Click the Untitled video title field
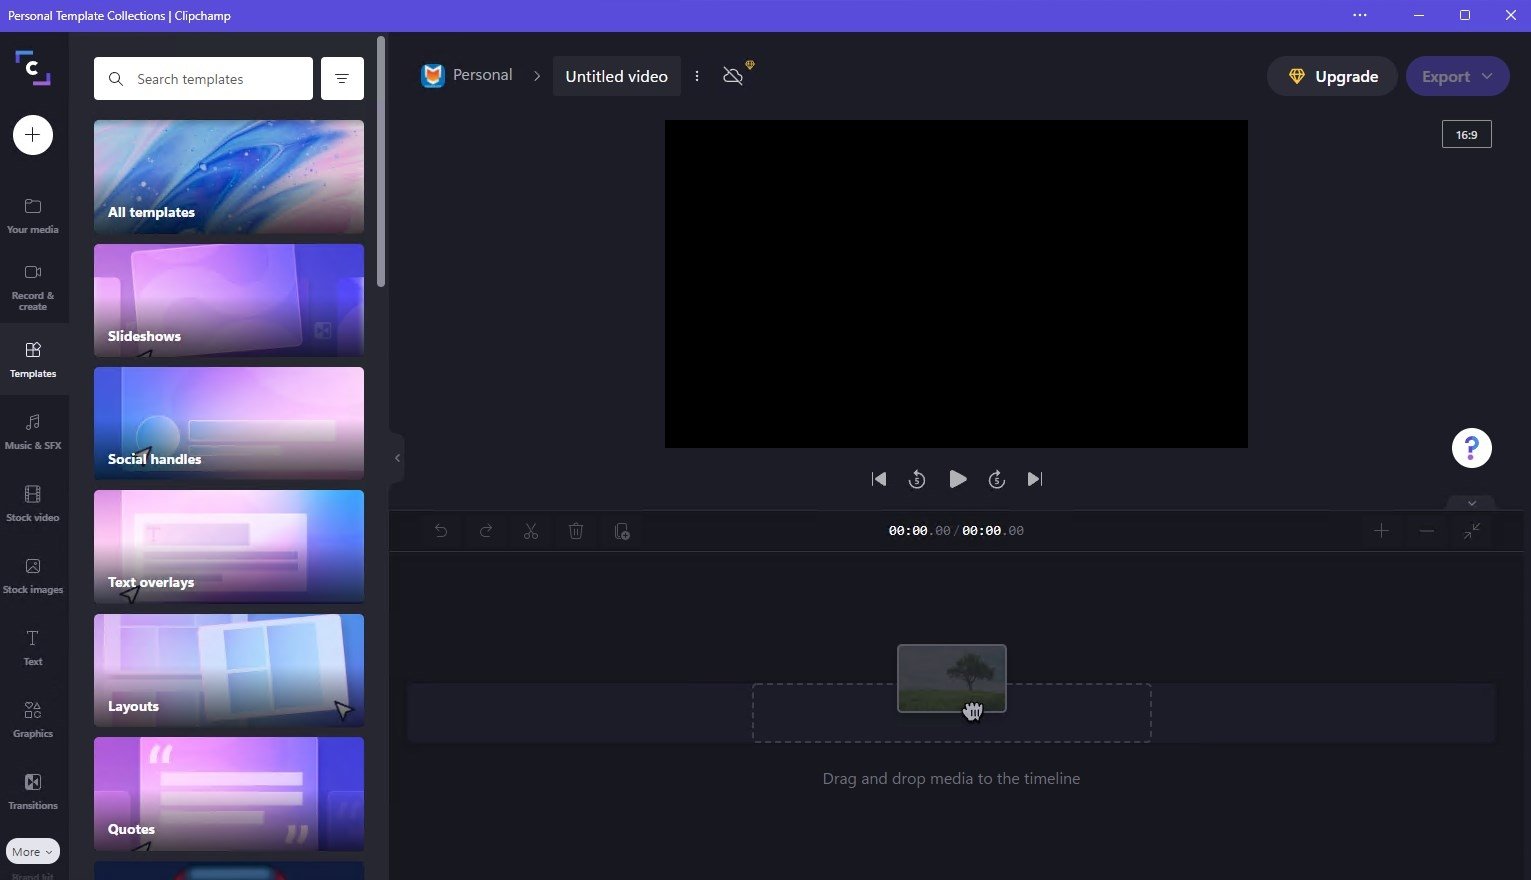Screen dimensions: 1531x880 [617, 76]
